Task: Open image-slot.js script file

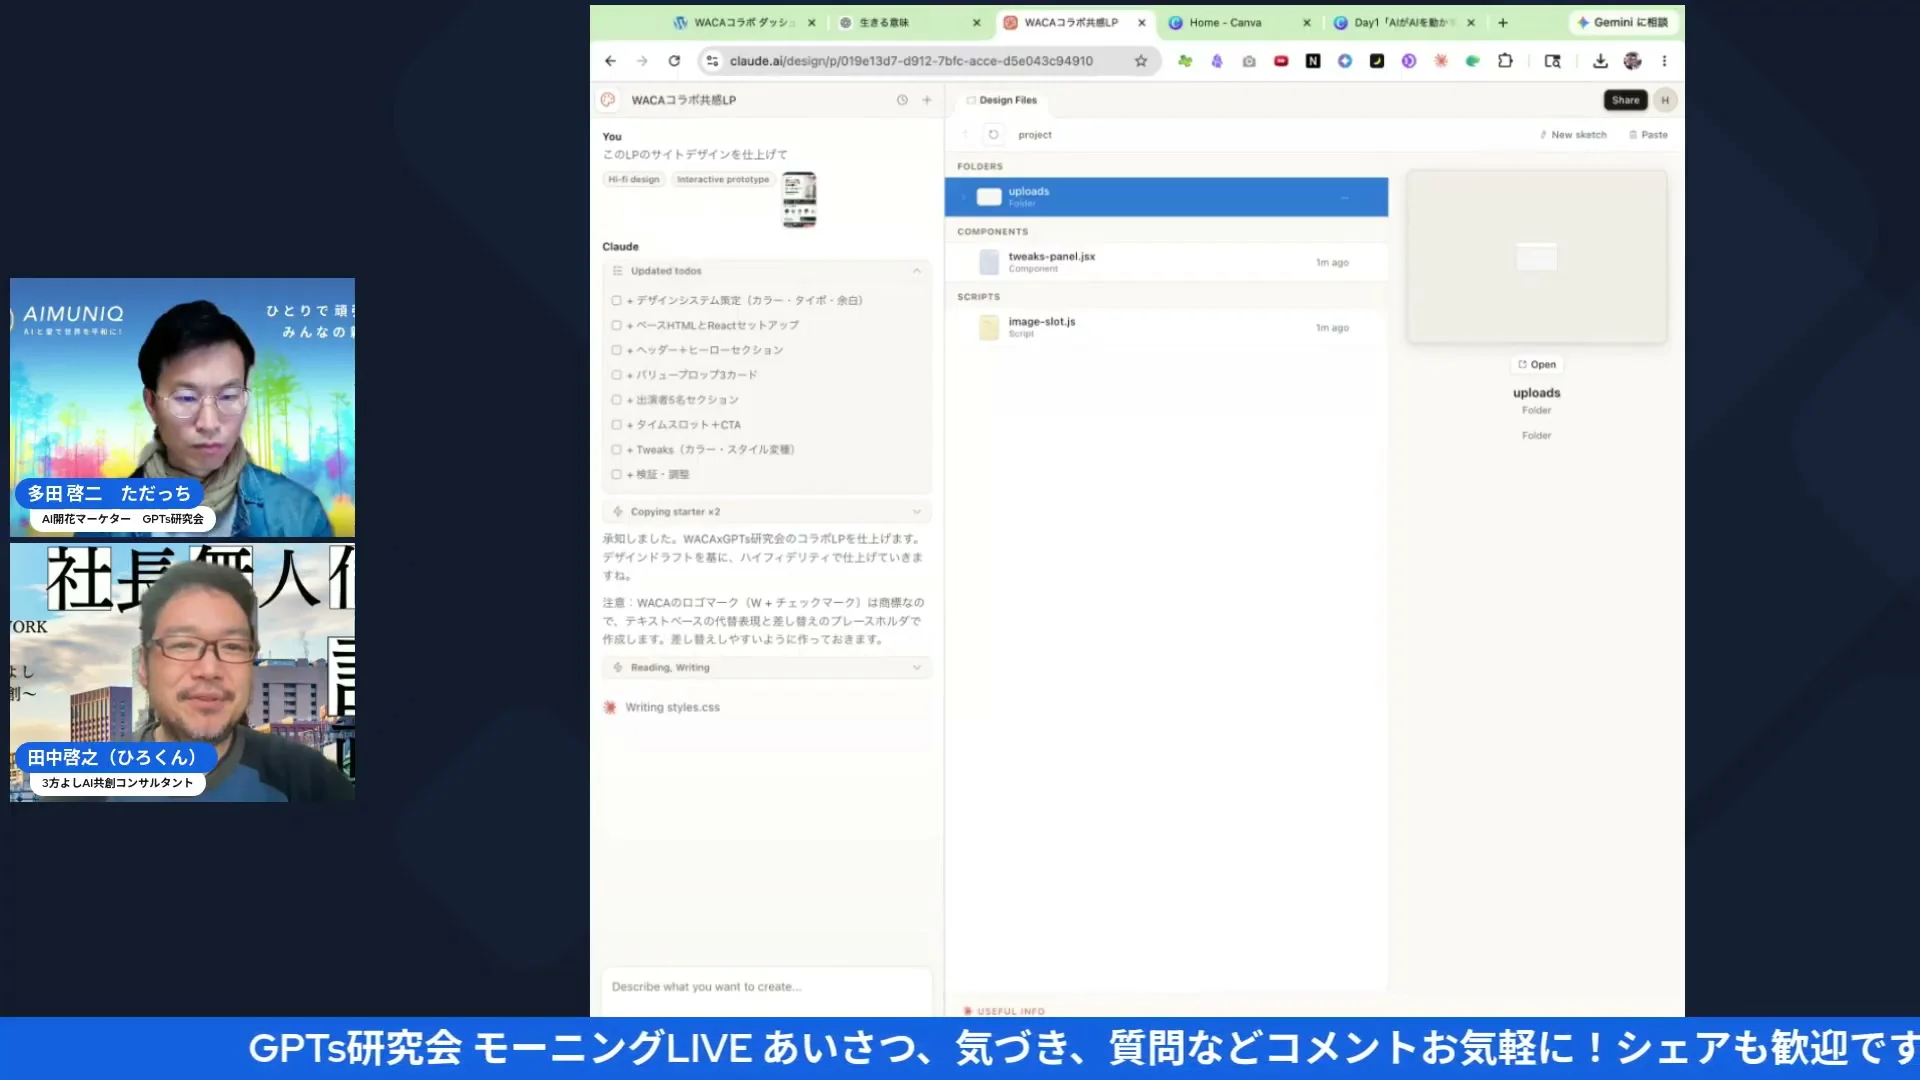Action: tap(1166, 327)
